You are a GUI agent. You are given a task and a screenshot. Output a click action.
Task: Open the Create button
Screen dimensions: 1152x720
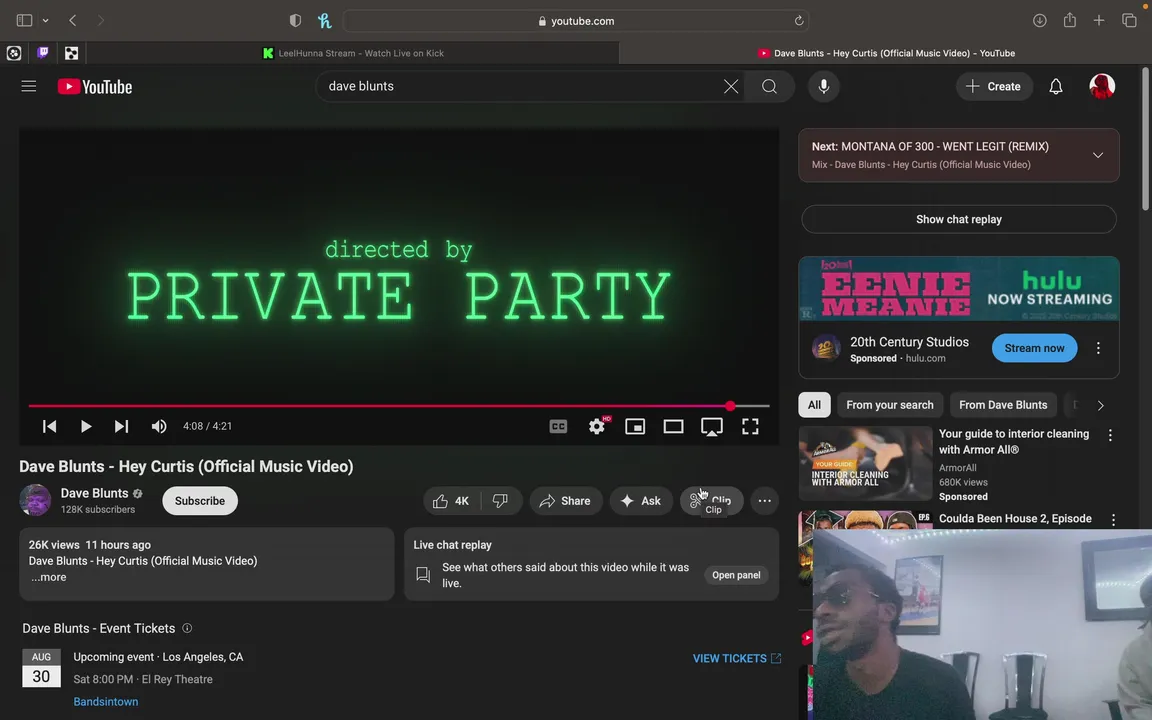(993, 87)
